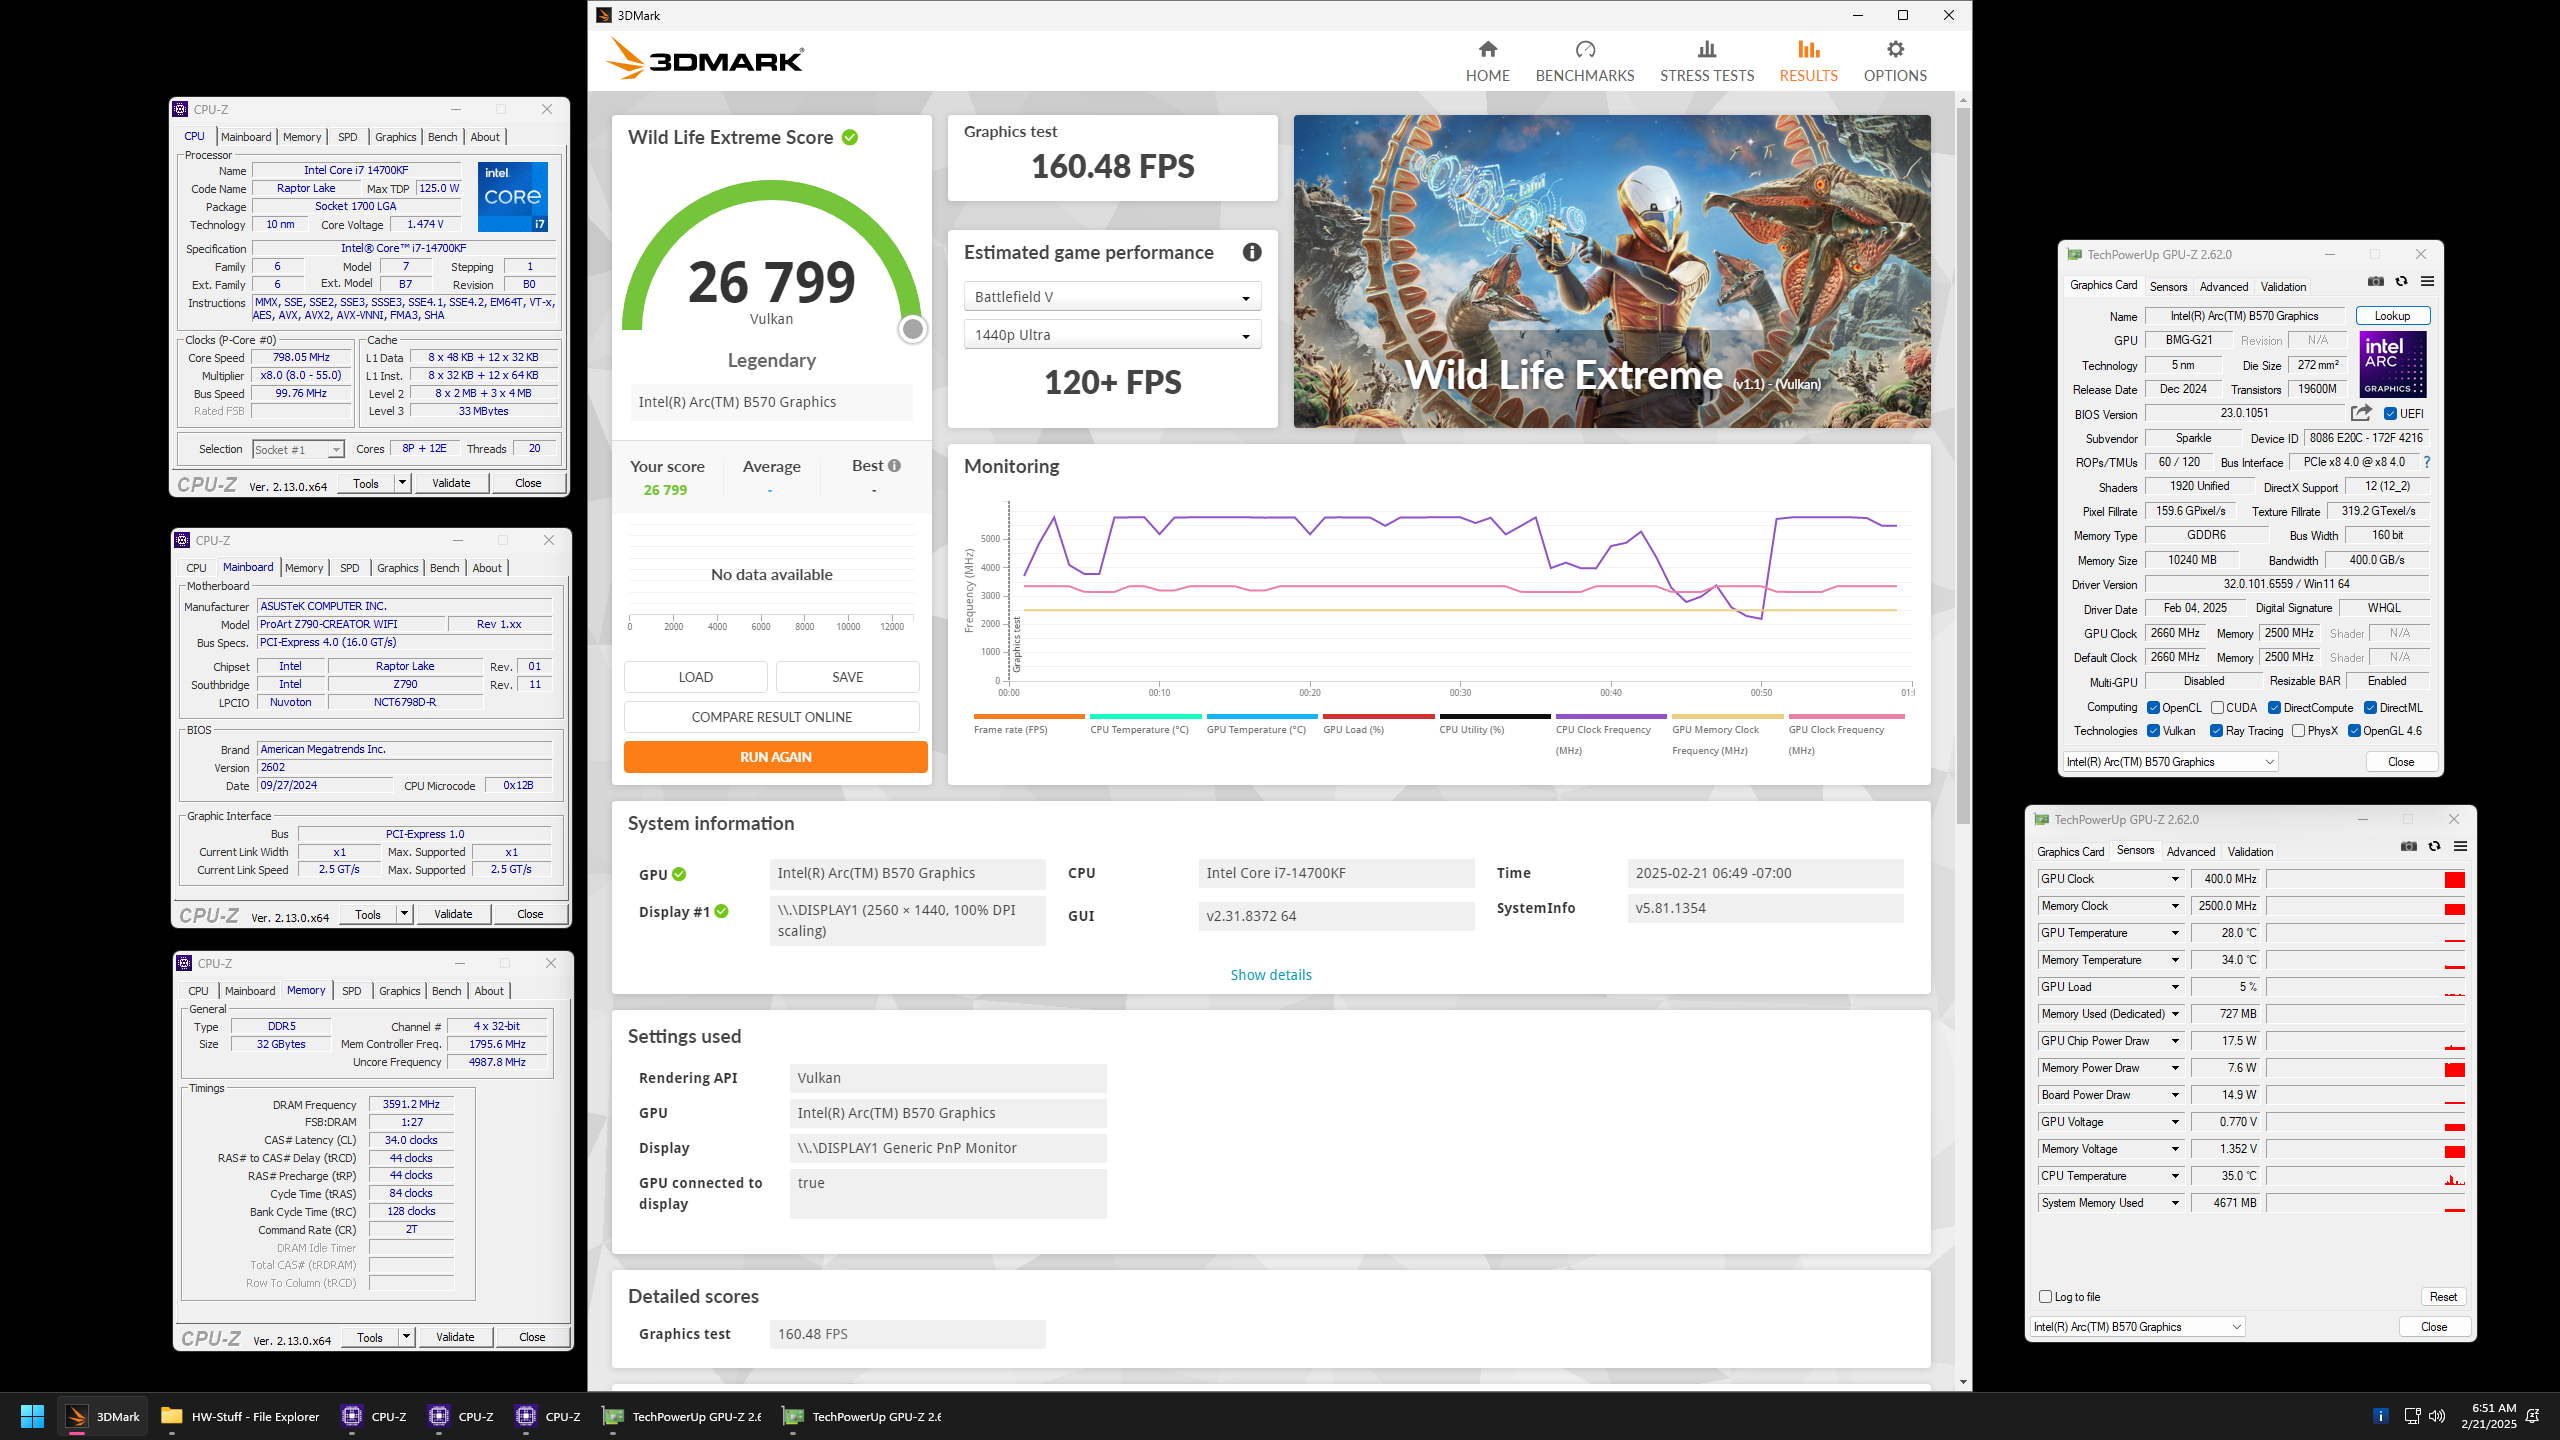Image resolution: width=2560 pixels, height=1440 pixels.
Task: Toggle the OpenCL checkbox in GPU-Z
Action: tap(2153, 707)
